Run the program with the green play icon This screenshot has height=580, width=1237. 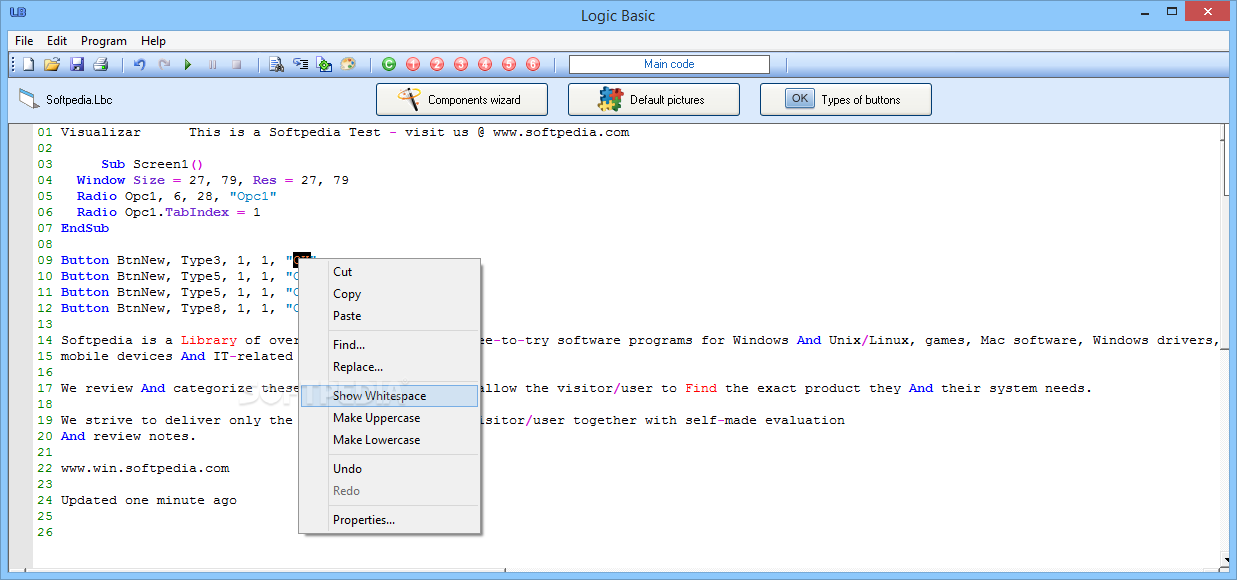coord(187,64)
